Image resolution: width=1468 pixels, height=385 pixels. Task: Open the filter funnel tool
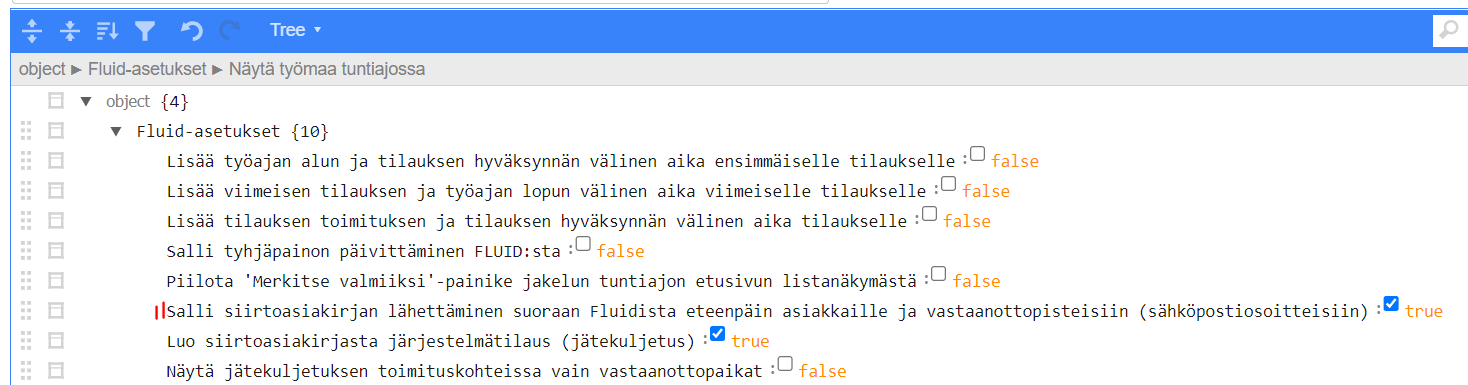tap(145, 31)
